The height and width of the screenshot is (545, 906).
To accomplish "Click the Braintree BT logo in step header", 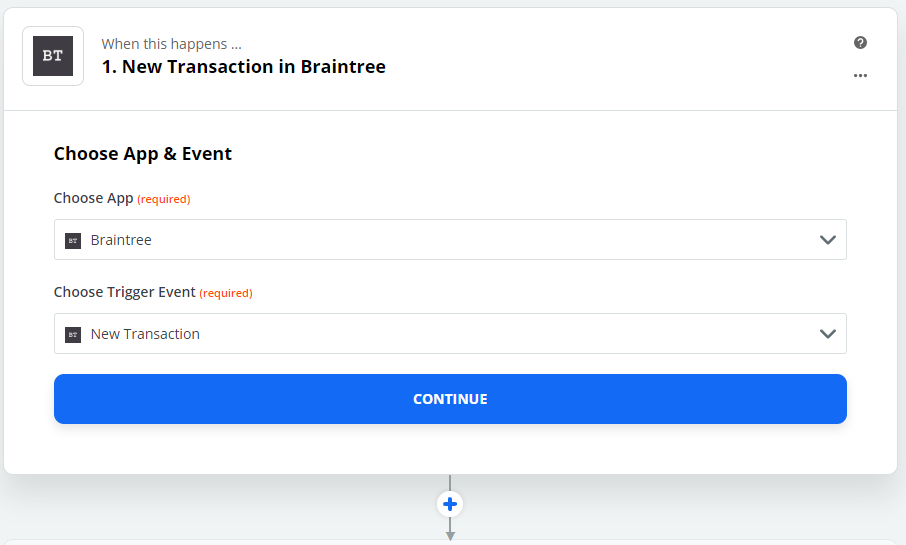I will (x=53, y=56).
